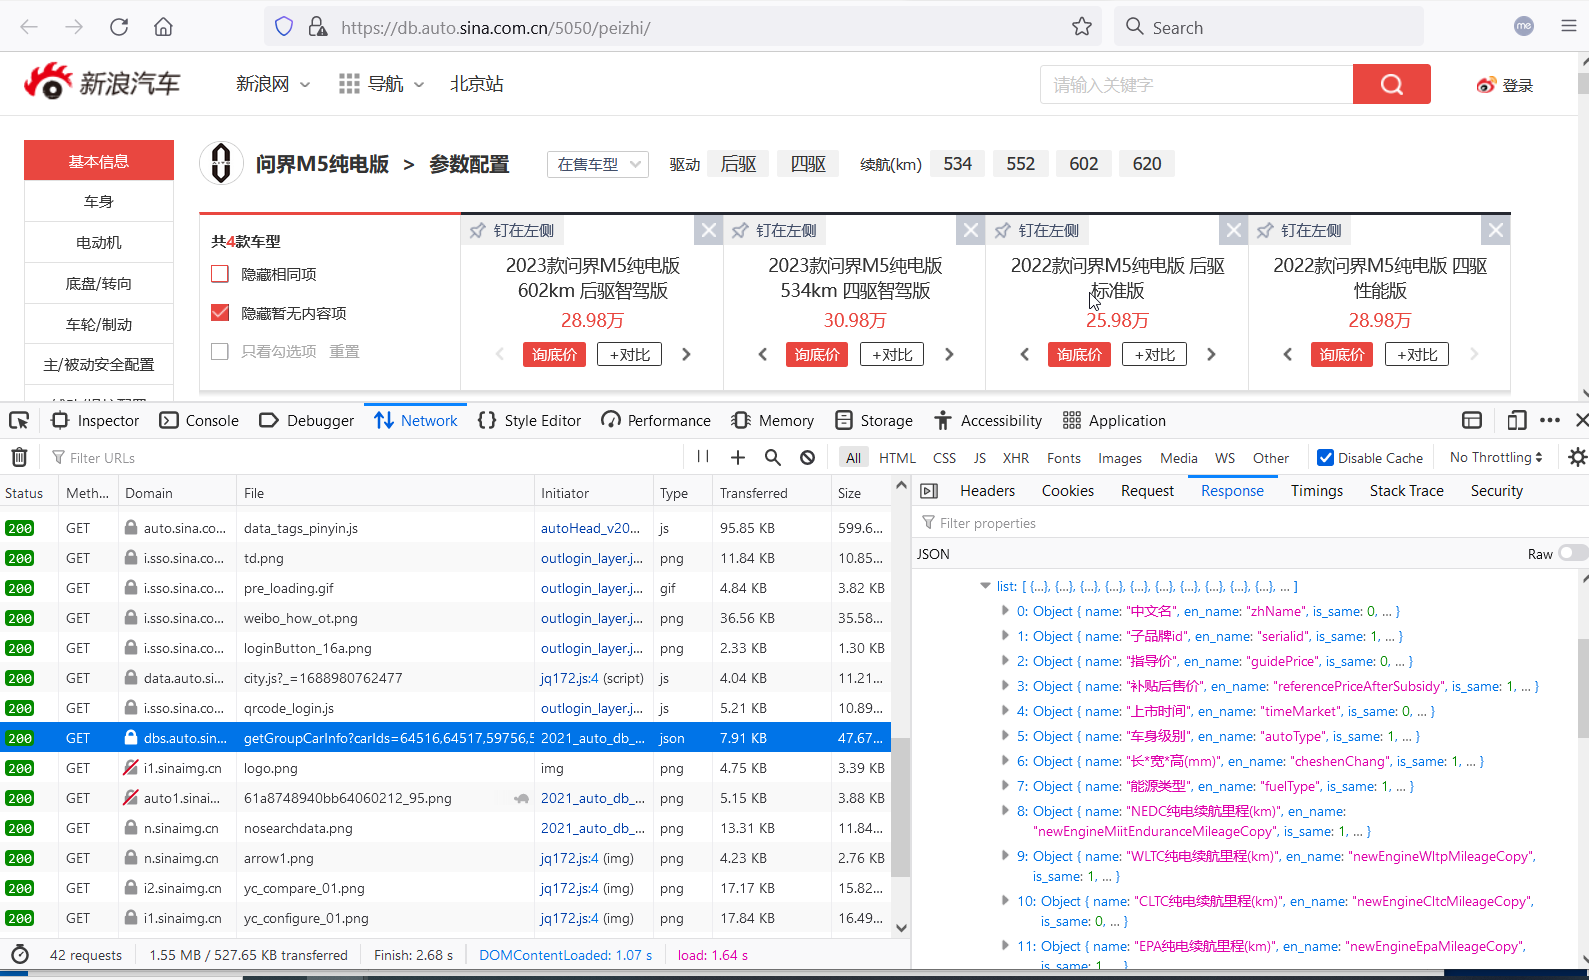Filter drive type by 后驱
Image resolution: width=1589 pixels, height=980 pixels.
(738, 164)
